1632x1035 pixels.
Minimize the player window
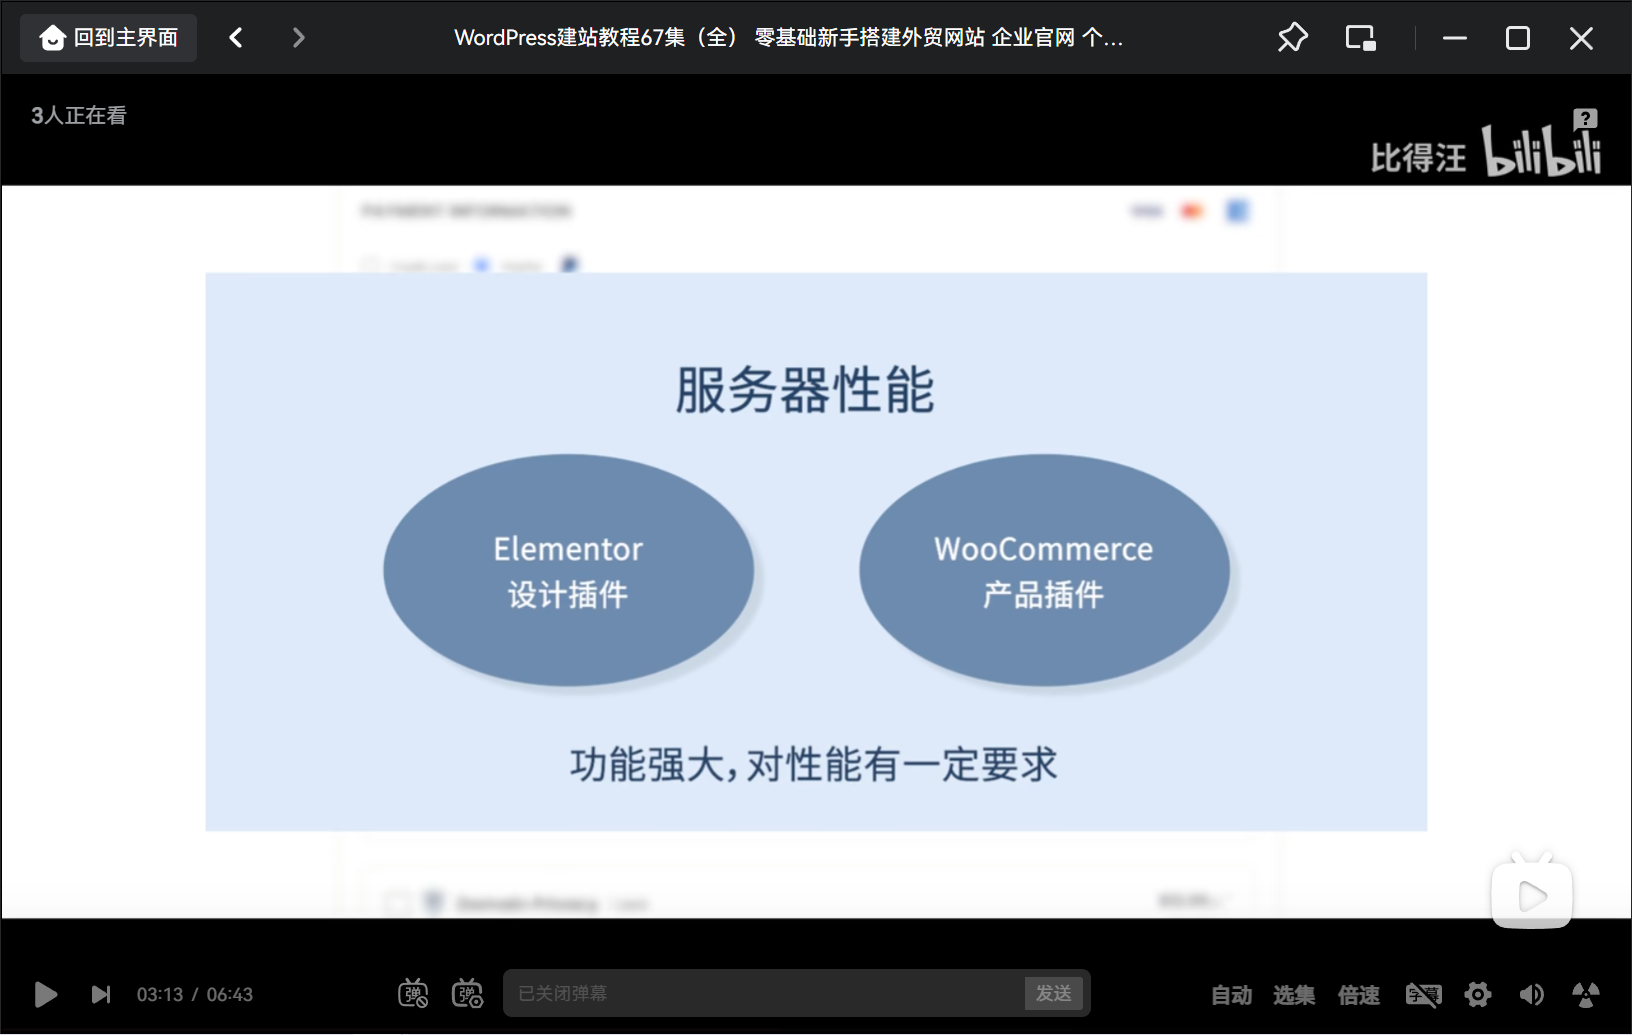click(x=1455, y=38)
